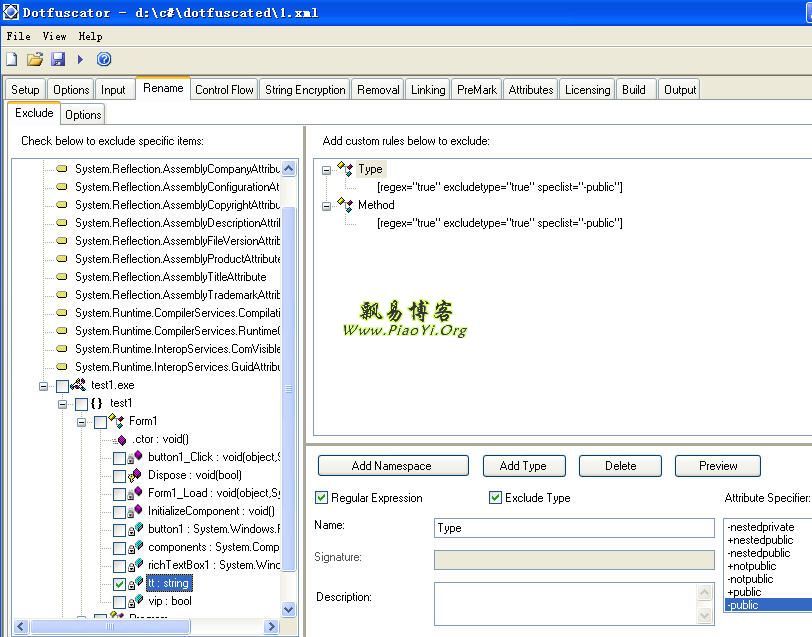Select the Method rule regex entry
812x637 pixels.
coord(500,223)
